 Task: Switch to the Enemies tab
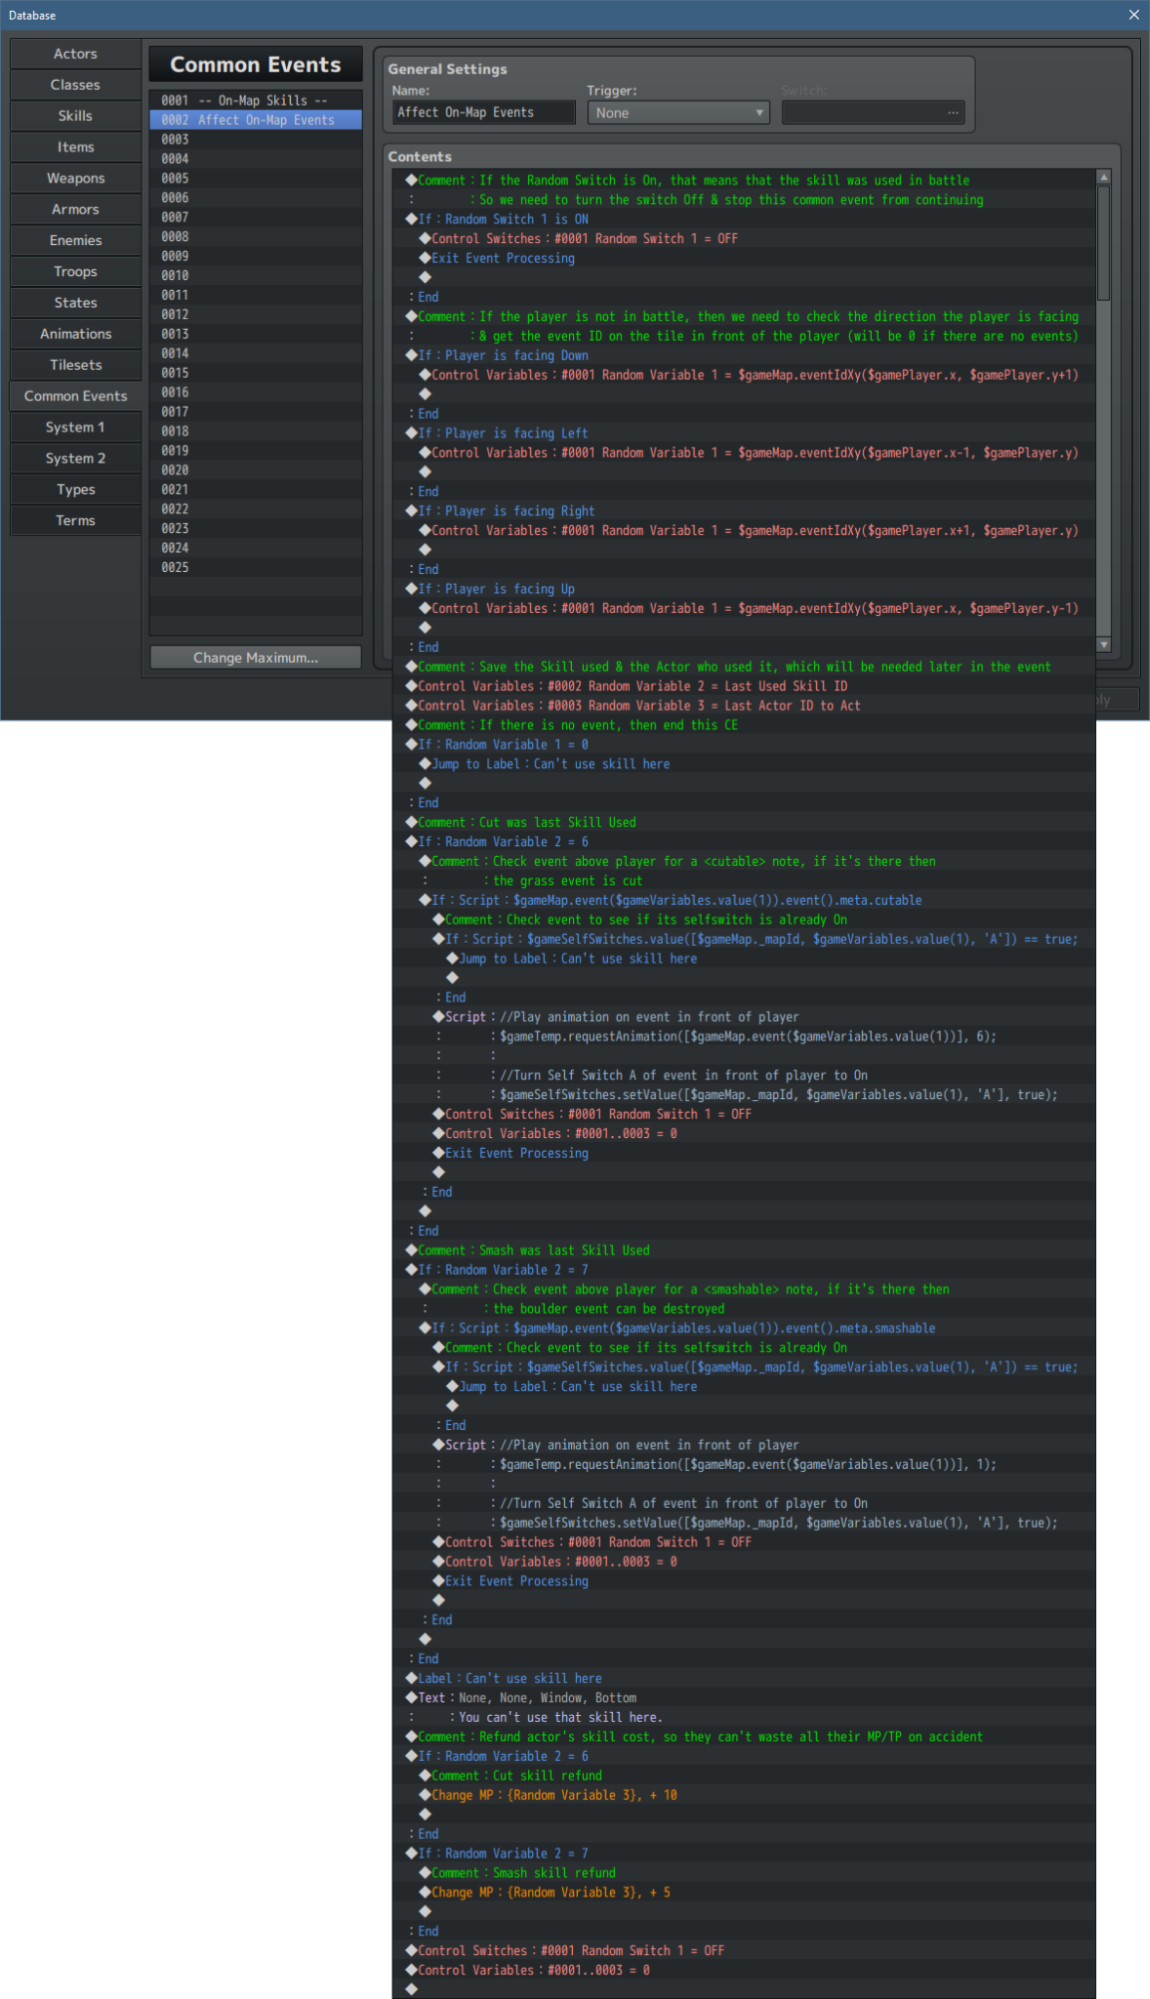click(75, 240)
